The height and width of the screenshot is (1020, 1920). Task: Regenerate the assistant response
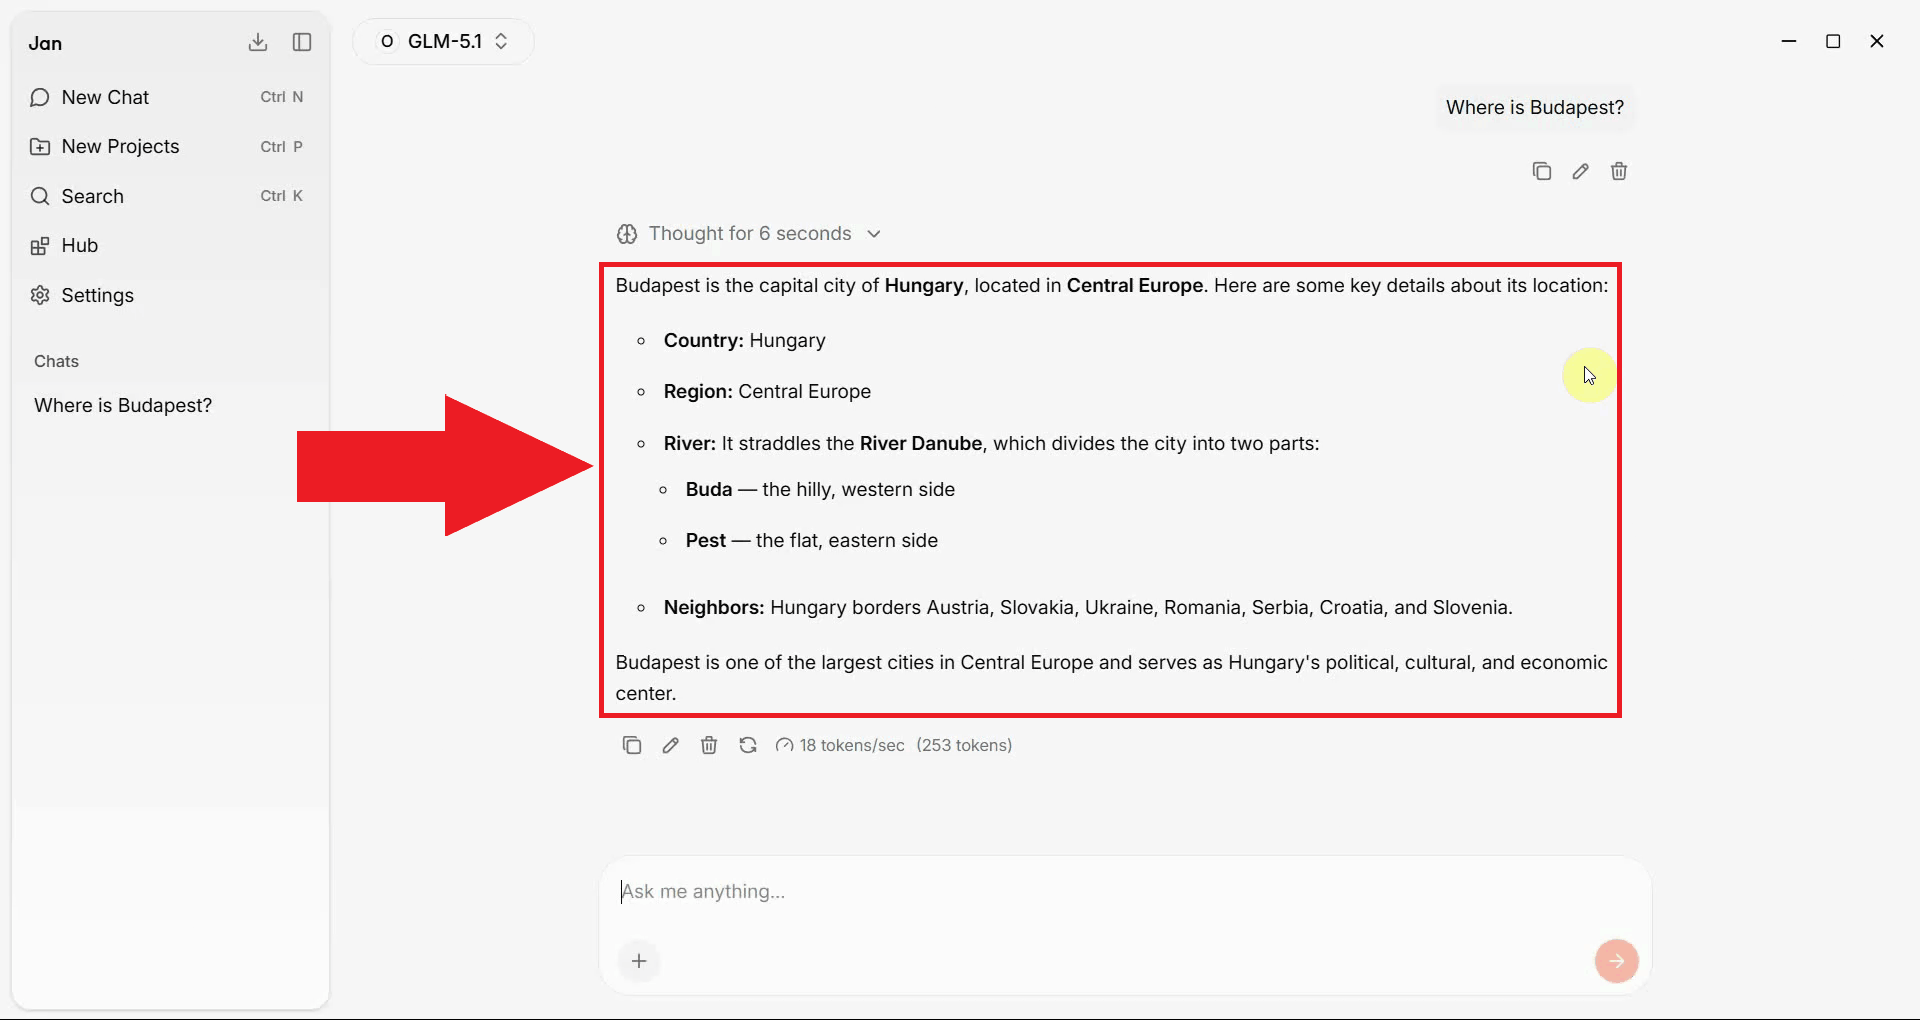coord(748,745)
